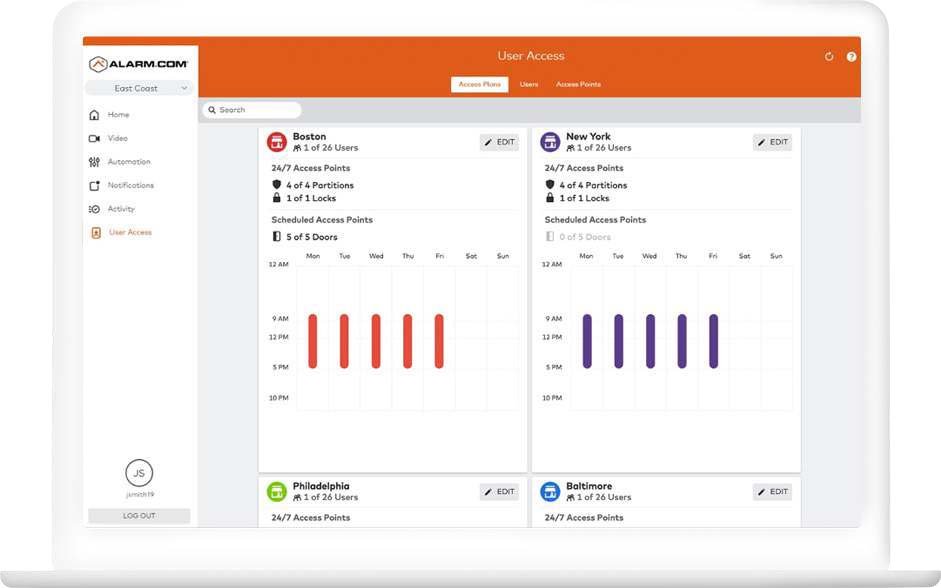
Task: Click the refresh icon in the header
Action: [828, 57]
